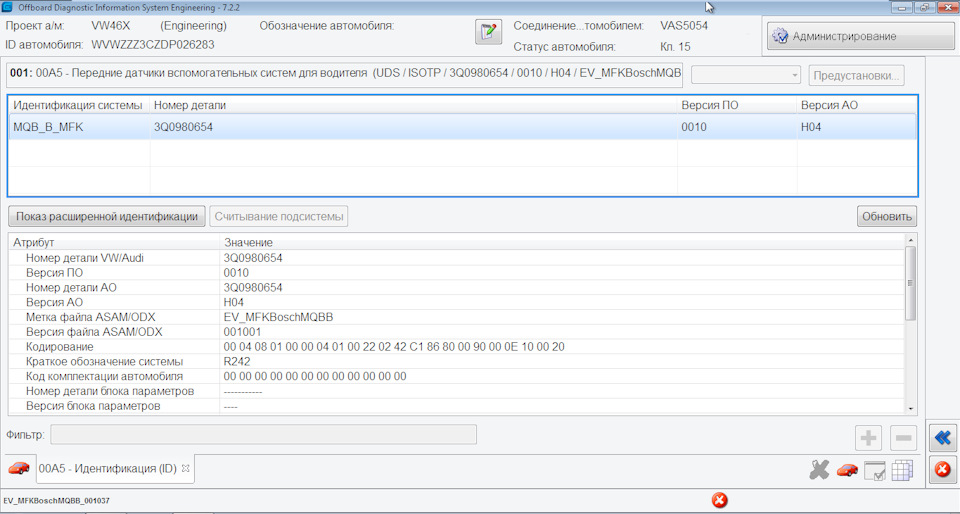Sort by Номер детали column header
This screenshot has height=514, width=960.
click(413, 105)
